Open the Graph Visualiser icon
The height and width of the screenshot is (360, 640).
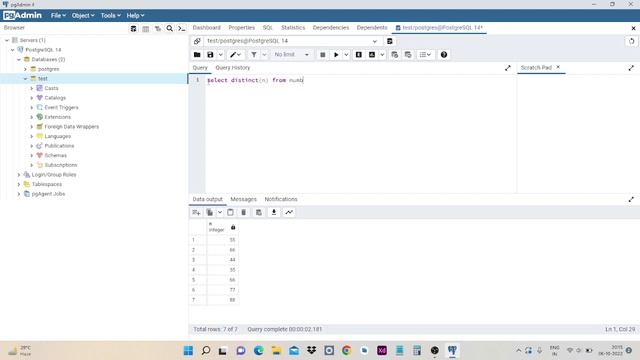289,212
